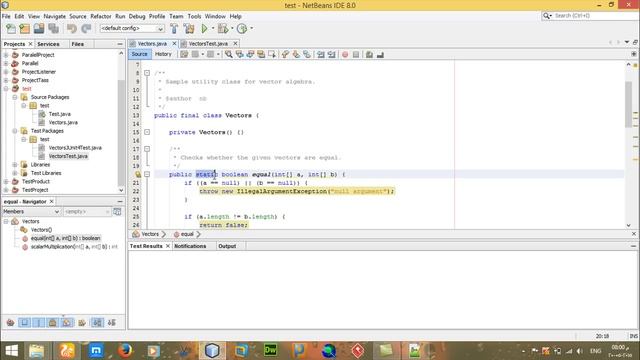Click Find Next Occurrence editor icon
The width and height of the screenshot is (640, 360).
pos(250,54)
